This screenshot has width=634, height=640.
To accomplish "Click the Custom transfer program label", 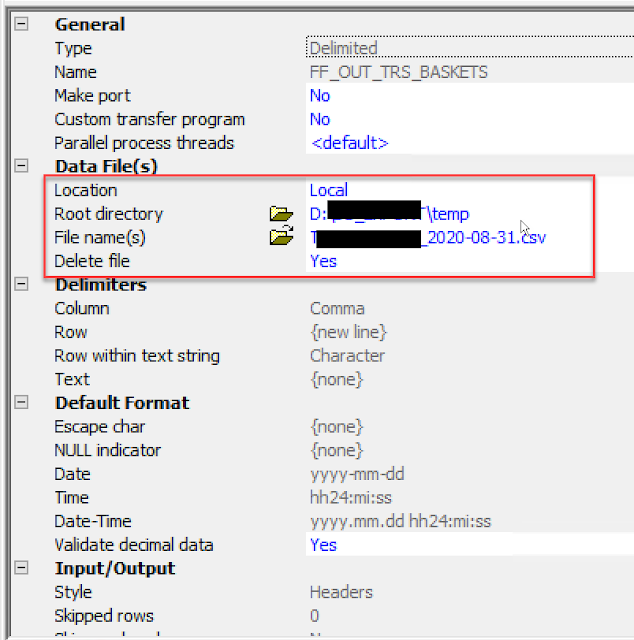I will coord(150,120).
